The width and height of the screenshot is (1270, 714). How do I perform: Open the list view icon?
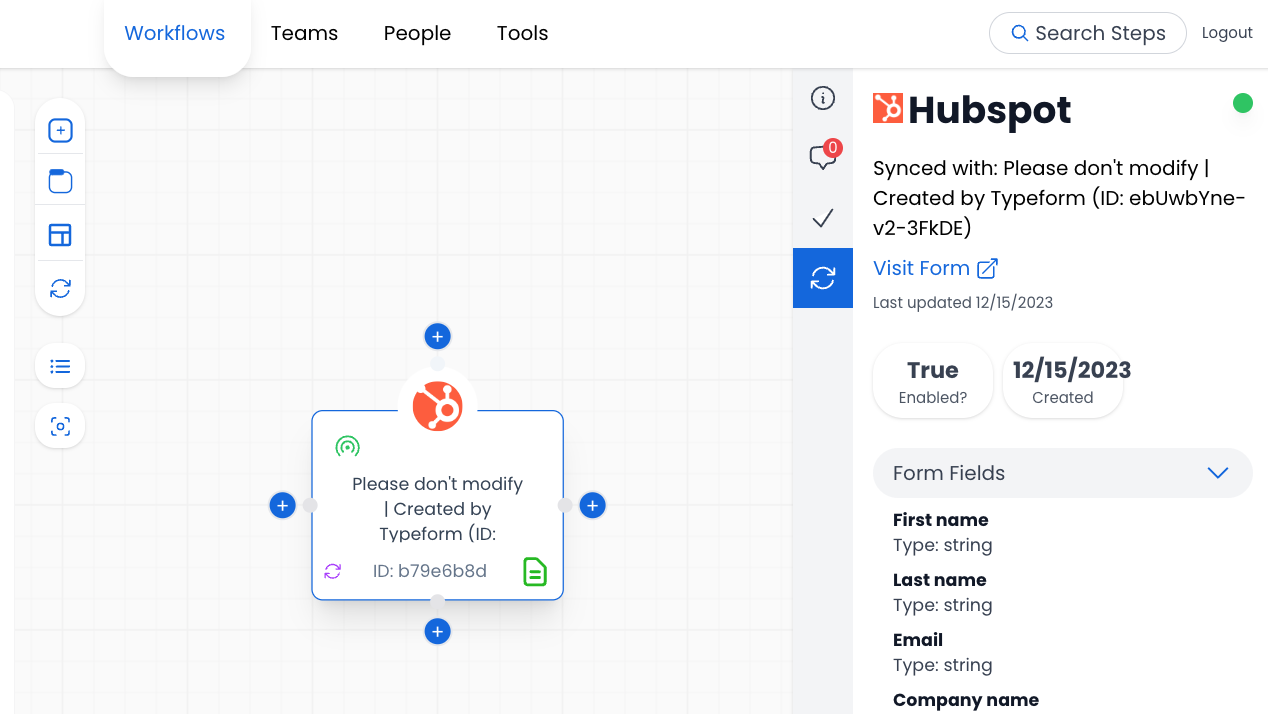[60, 366]
